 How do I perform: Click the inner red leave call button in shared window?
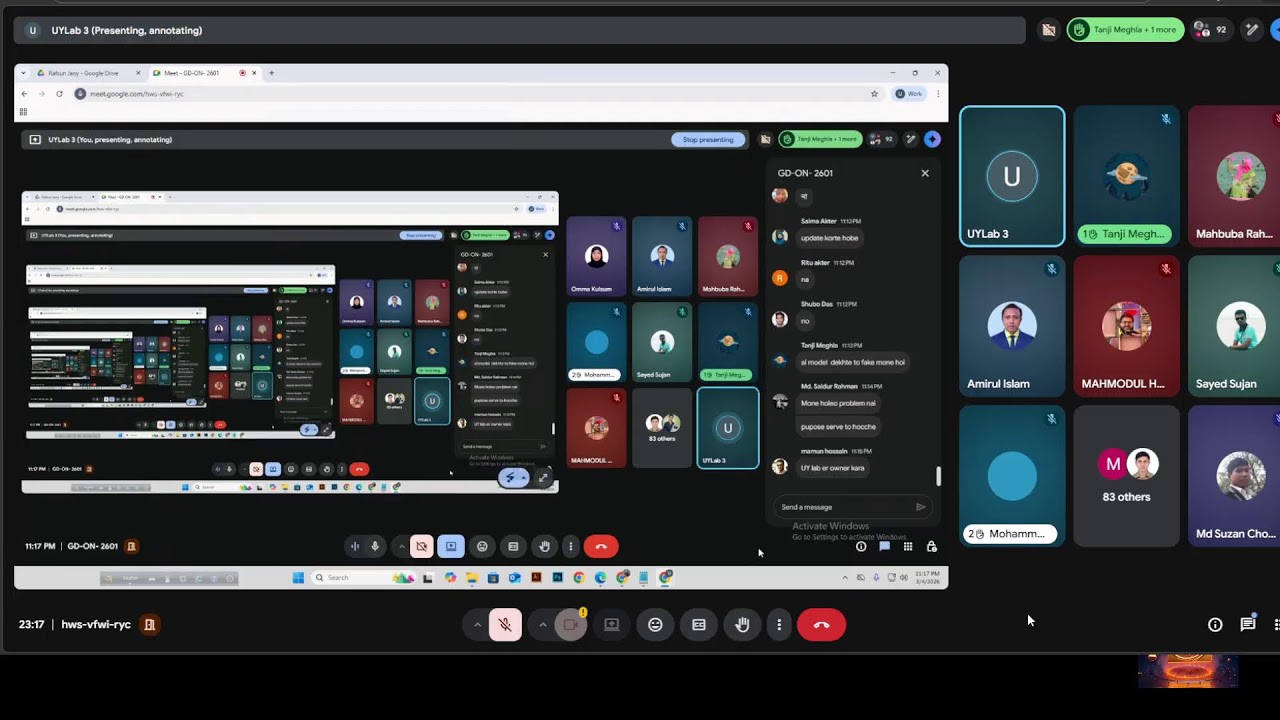click(601, 547)
